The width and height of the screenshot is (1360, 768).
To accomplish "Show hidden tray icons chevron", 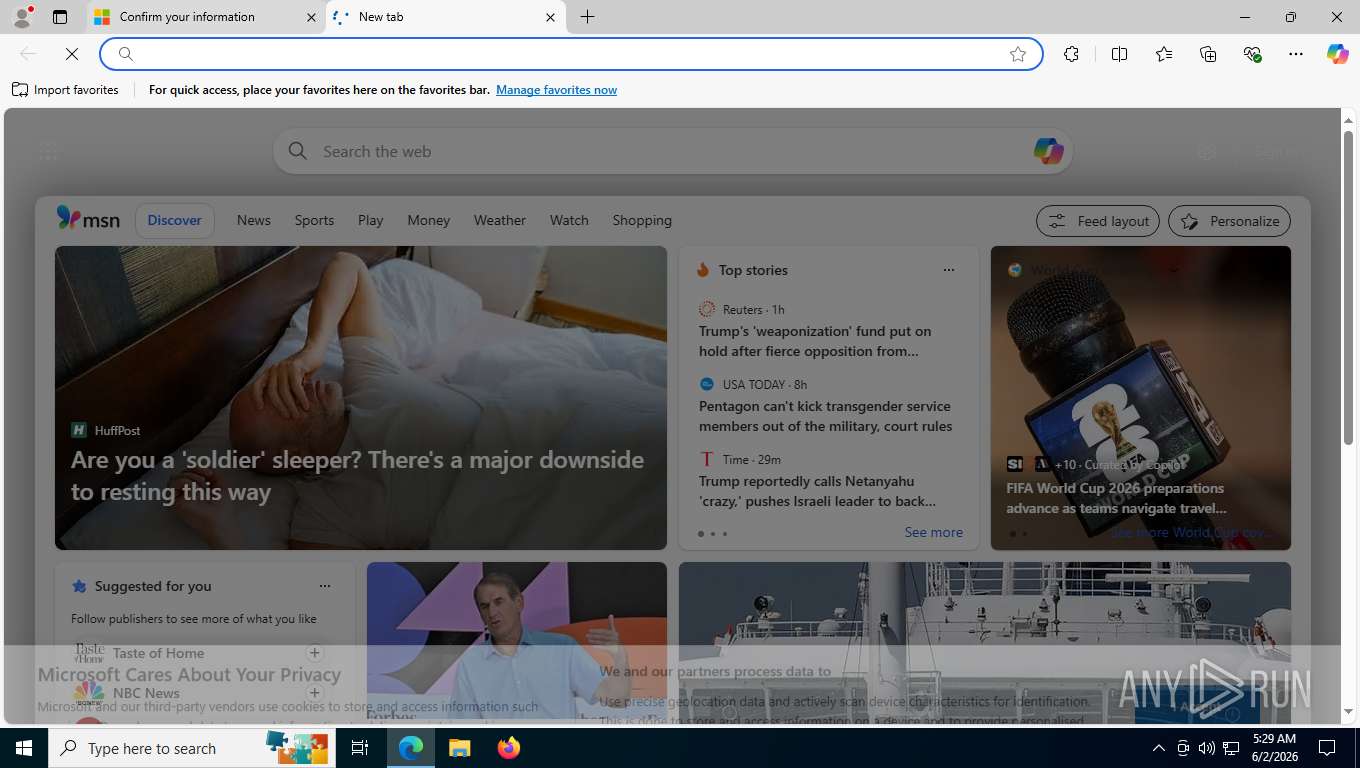I will pyautogui.click(x=1158, y=748).
